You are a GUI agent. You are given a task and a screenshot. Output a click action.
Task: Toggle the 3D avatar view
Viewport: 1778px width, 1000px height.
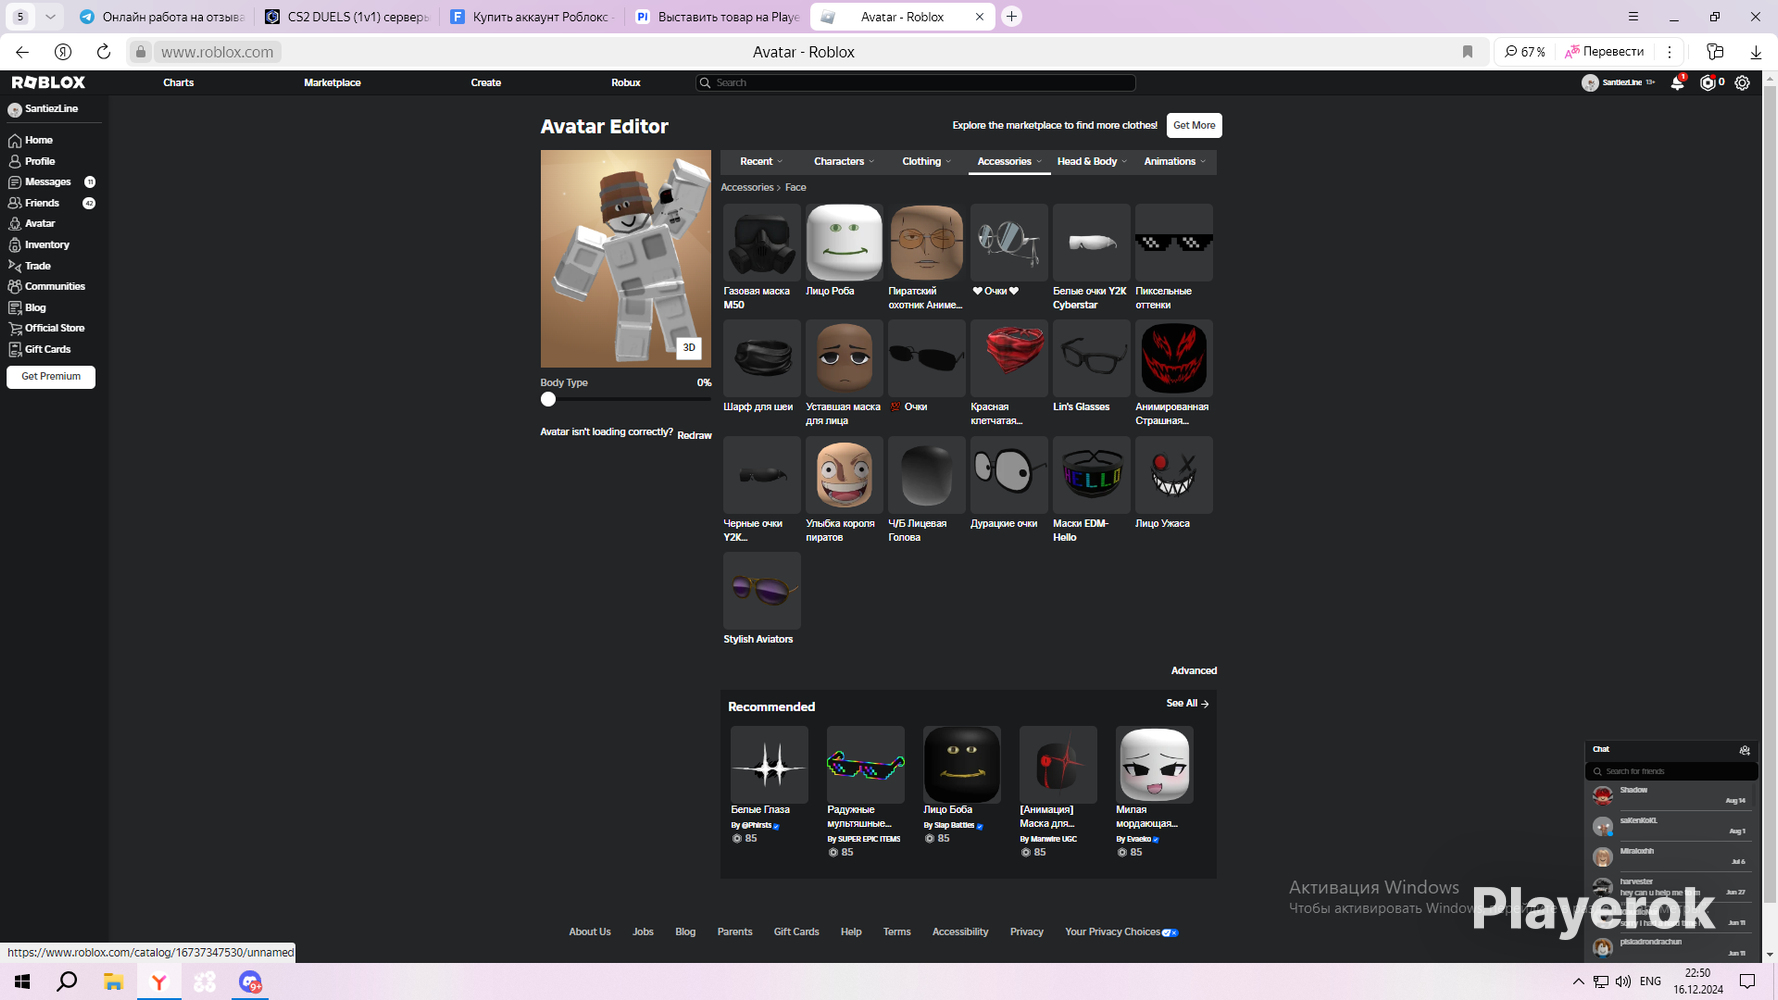coord(689,348)
